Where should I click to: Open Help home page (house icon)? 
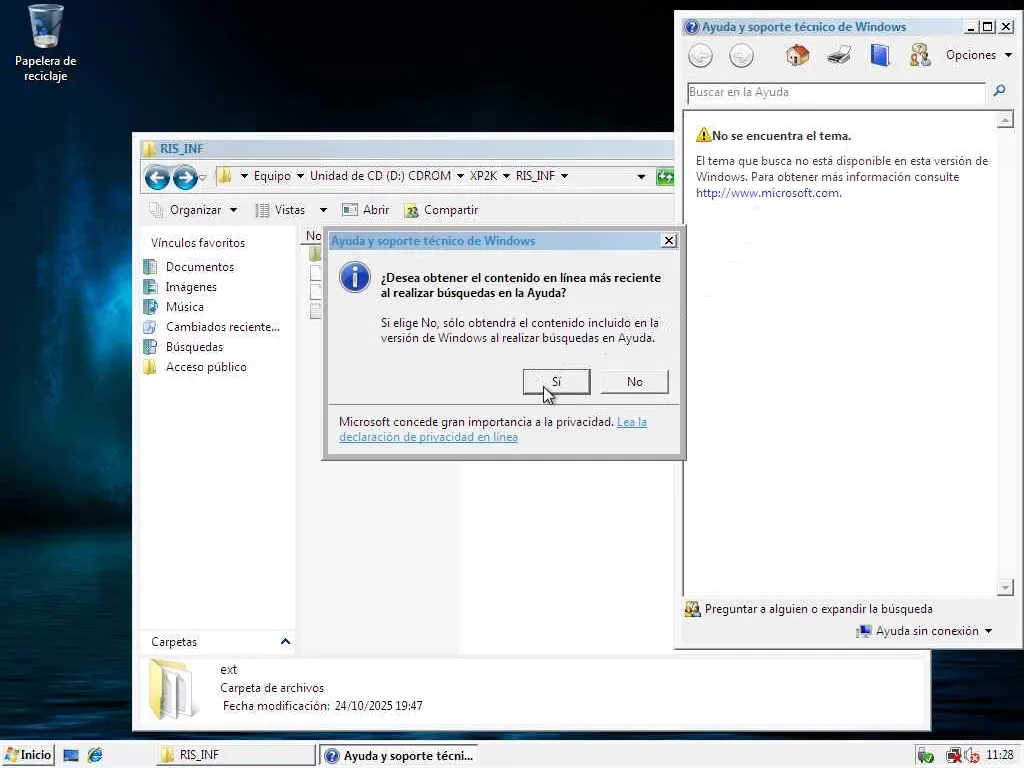pyautogui.click(x=797, y=56)
